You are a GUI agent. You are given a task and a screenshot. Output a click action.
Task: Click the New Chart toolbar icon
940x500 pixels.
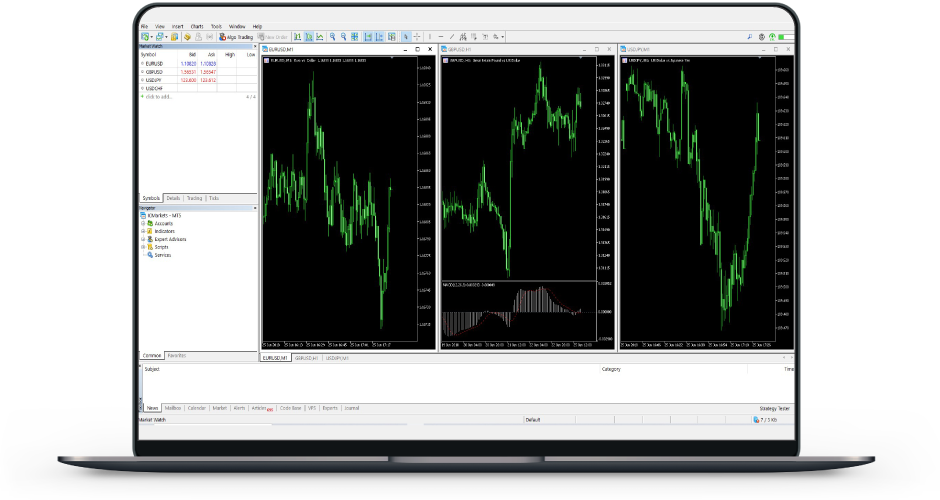[144, 37]
